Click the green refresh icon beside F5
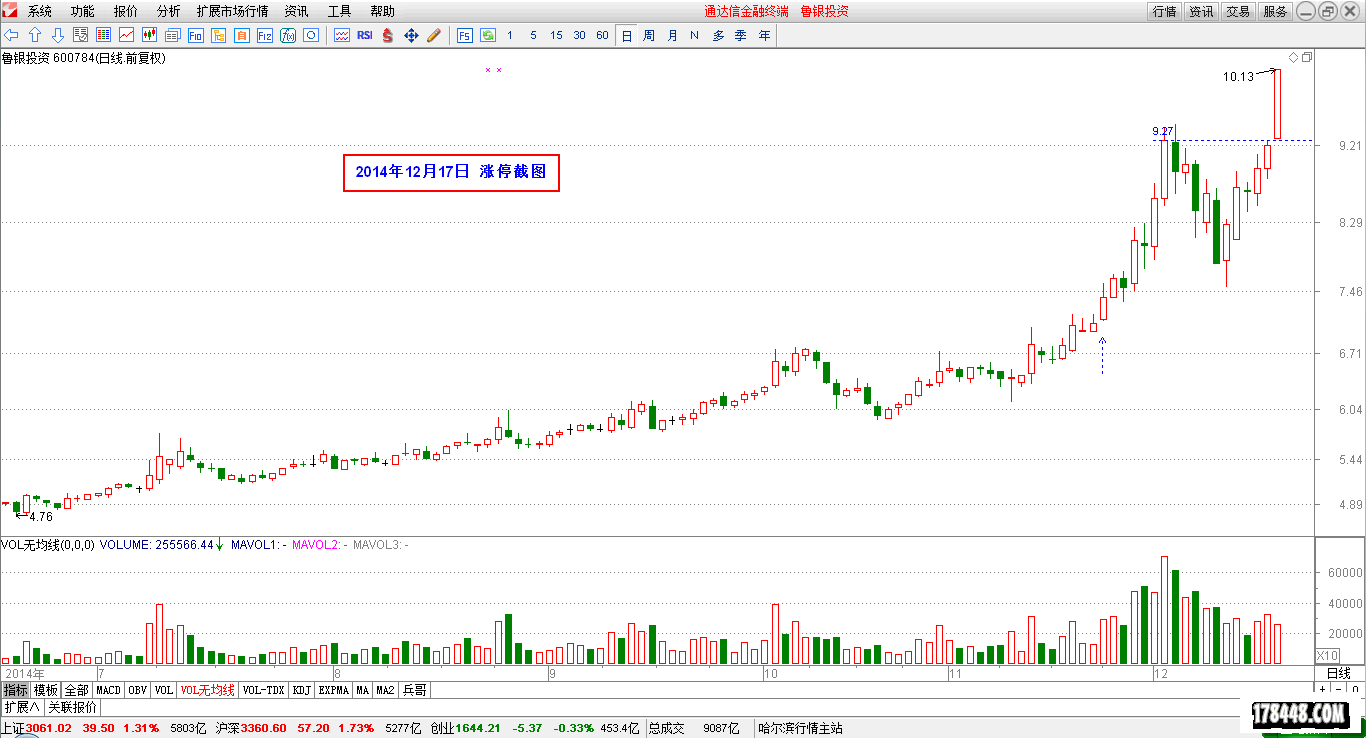The width and height of the screenshot is (1366, 738). (x=488, y=35)
